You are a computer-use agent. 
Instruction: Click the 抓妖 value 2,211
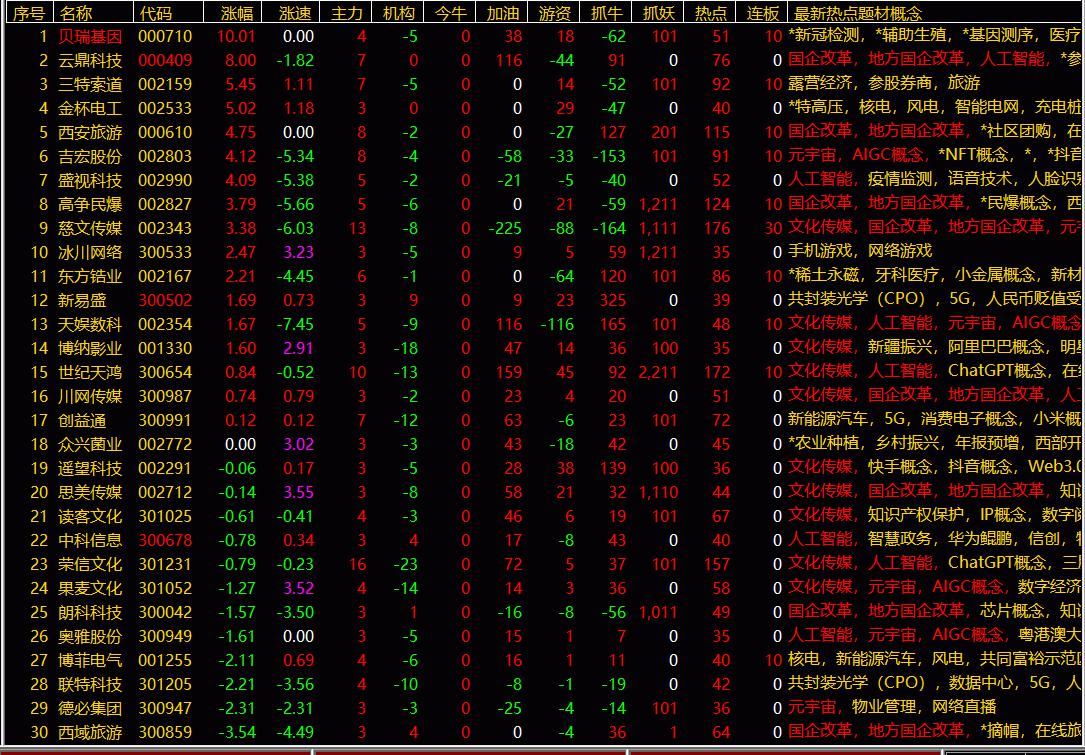tap(659, 372)
